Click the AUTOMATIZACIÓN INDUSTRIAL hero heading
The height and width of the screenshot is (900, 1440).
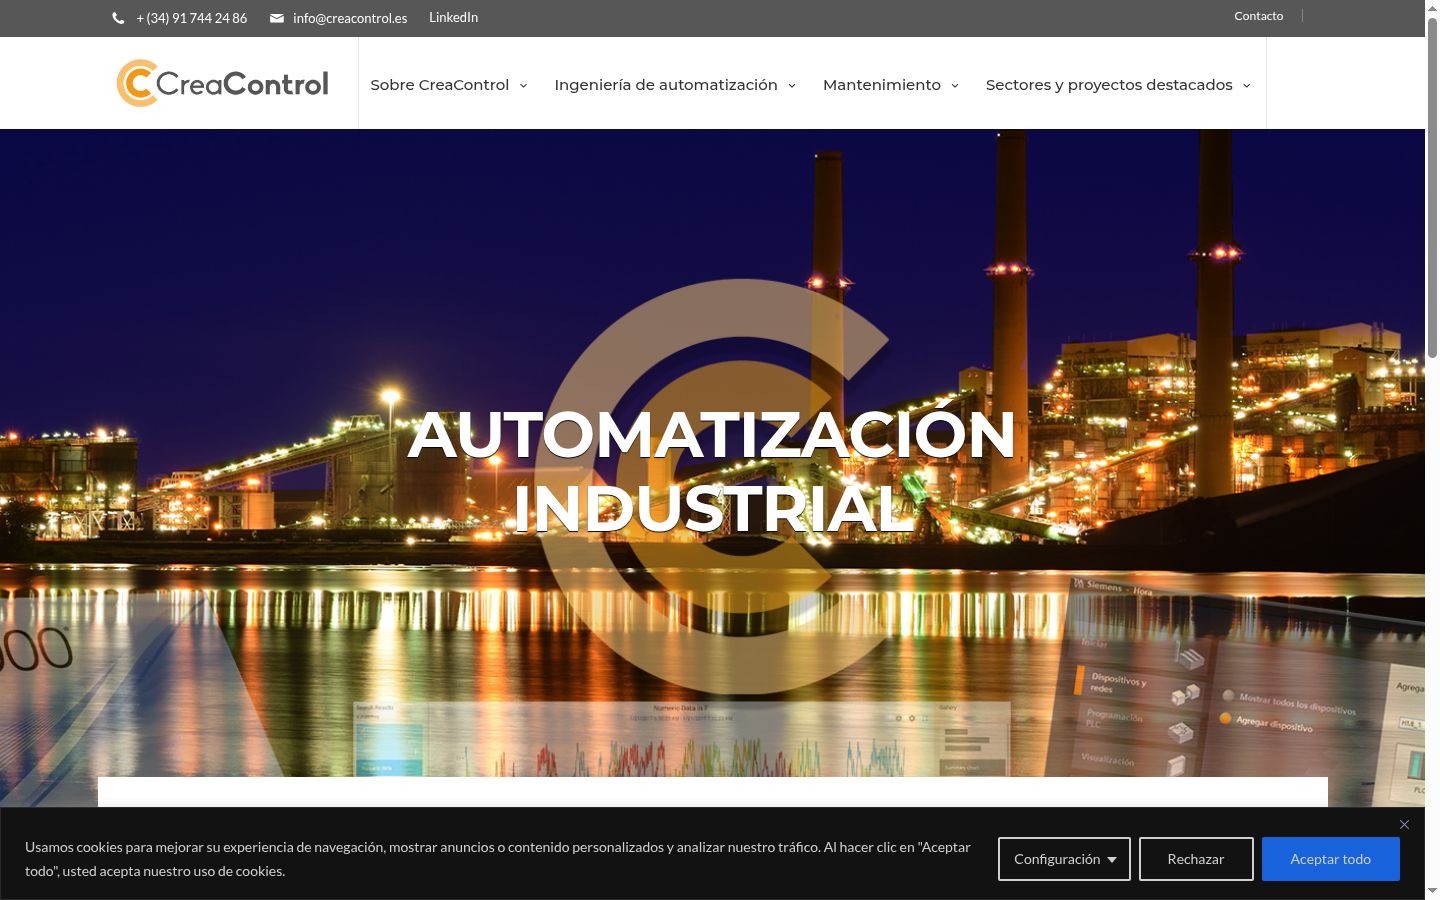(712, 471)
